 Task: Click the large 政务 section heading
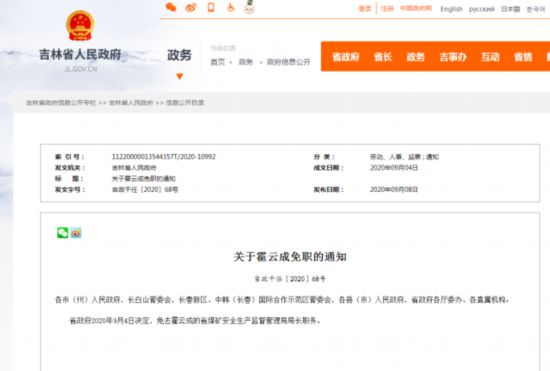179,55
